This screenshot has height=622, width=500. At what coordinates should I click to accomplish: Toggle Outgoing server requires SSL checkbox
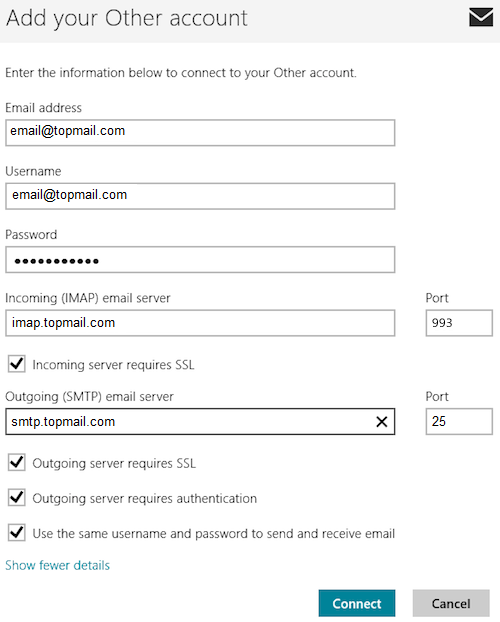pos(17,463)
